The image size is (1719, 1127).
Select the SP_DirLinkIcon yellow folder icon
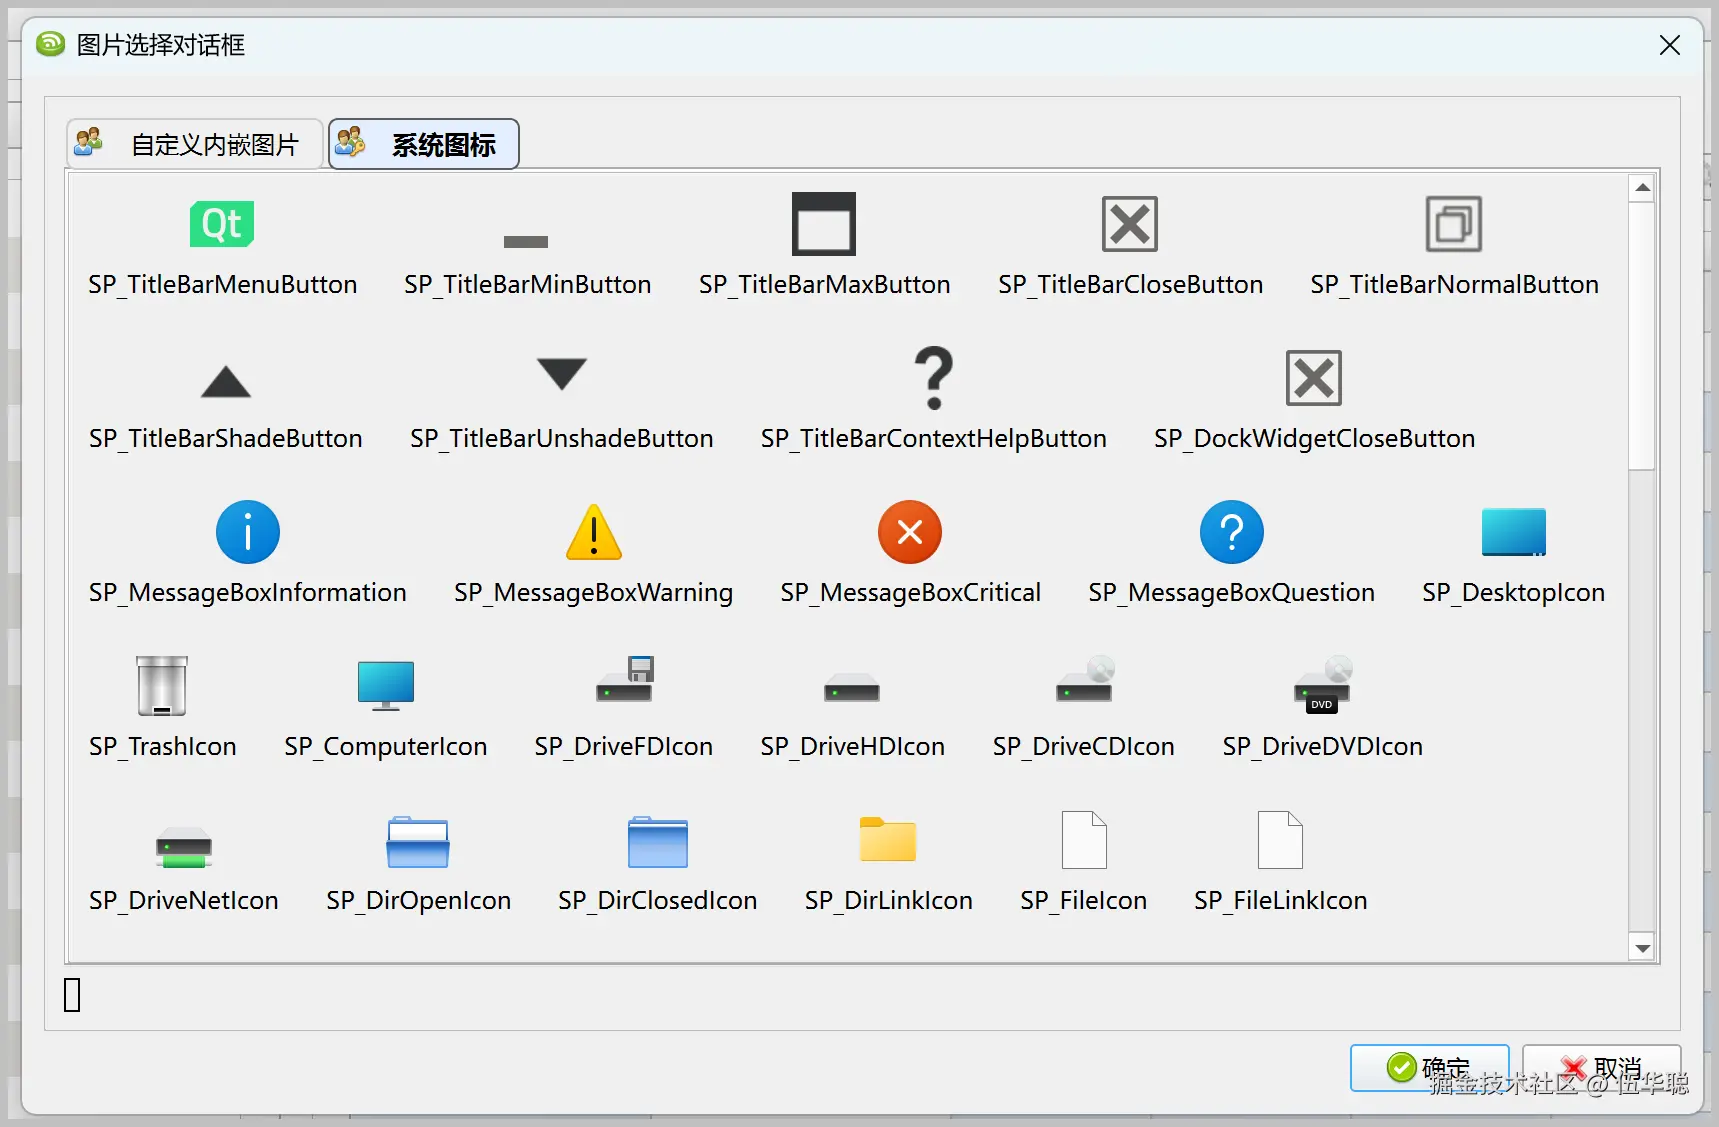[888, 839]
